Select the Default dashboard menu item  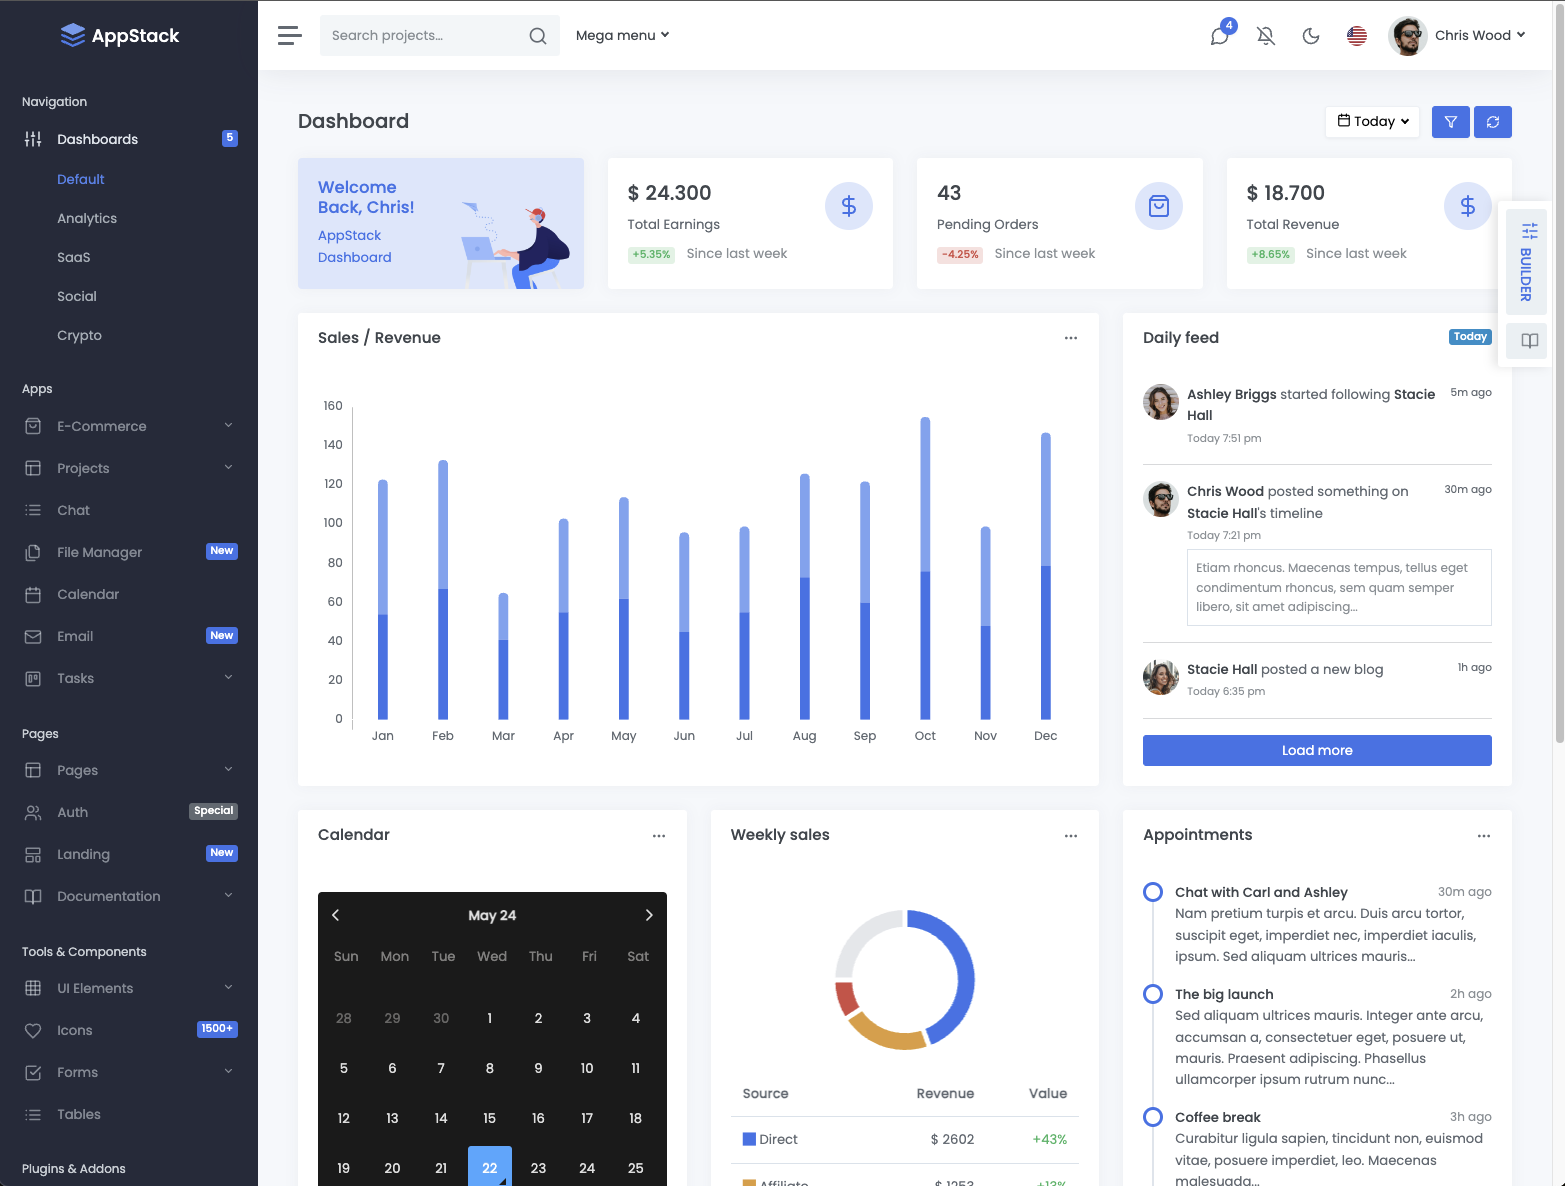click(x=81, y=179)
